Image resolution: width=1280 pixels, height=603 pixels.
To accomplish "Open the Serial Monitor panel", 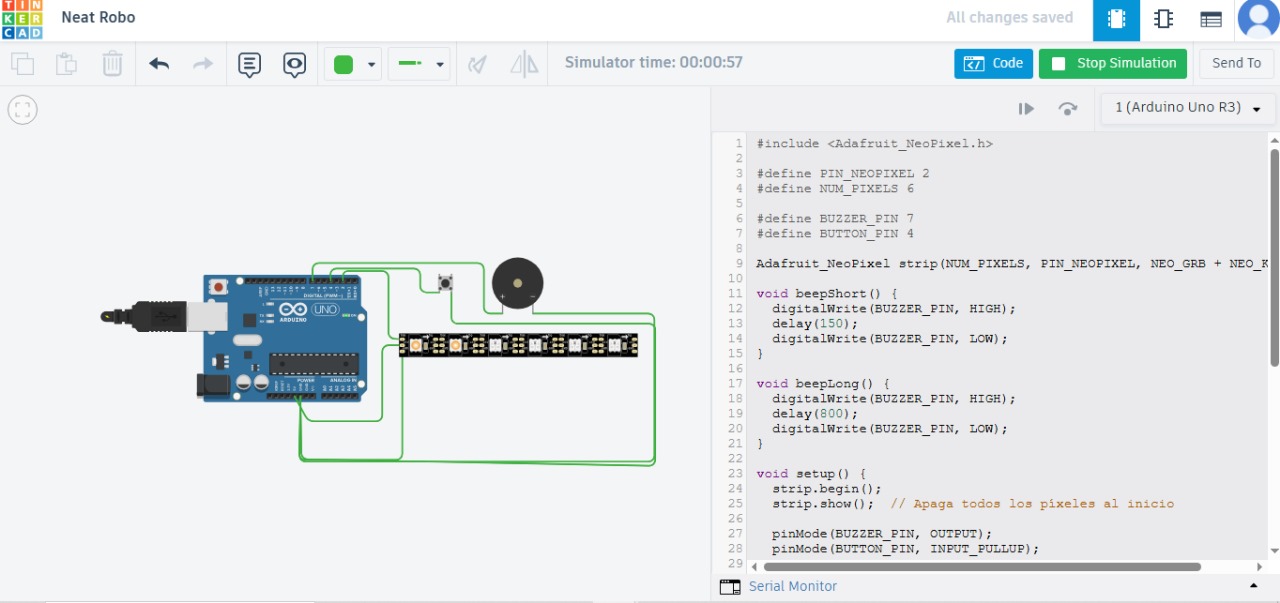I will (792, 586).
